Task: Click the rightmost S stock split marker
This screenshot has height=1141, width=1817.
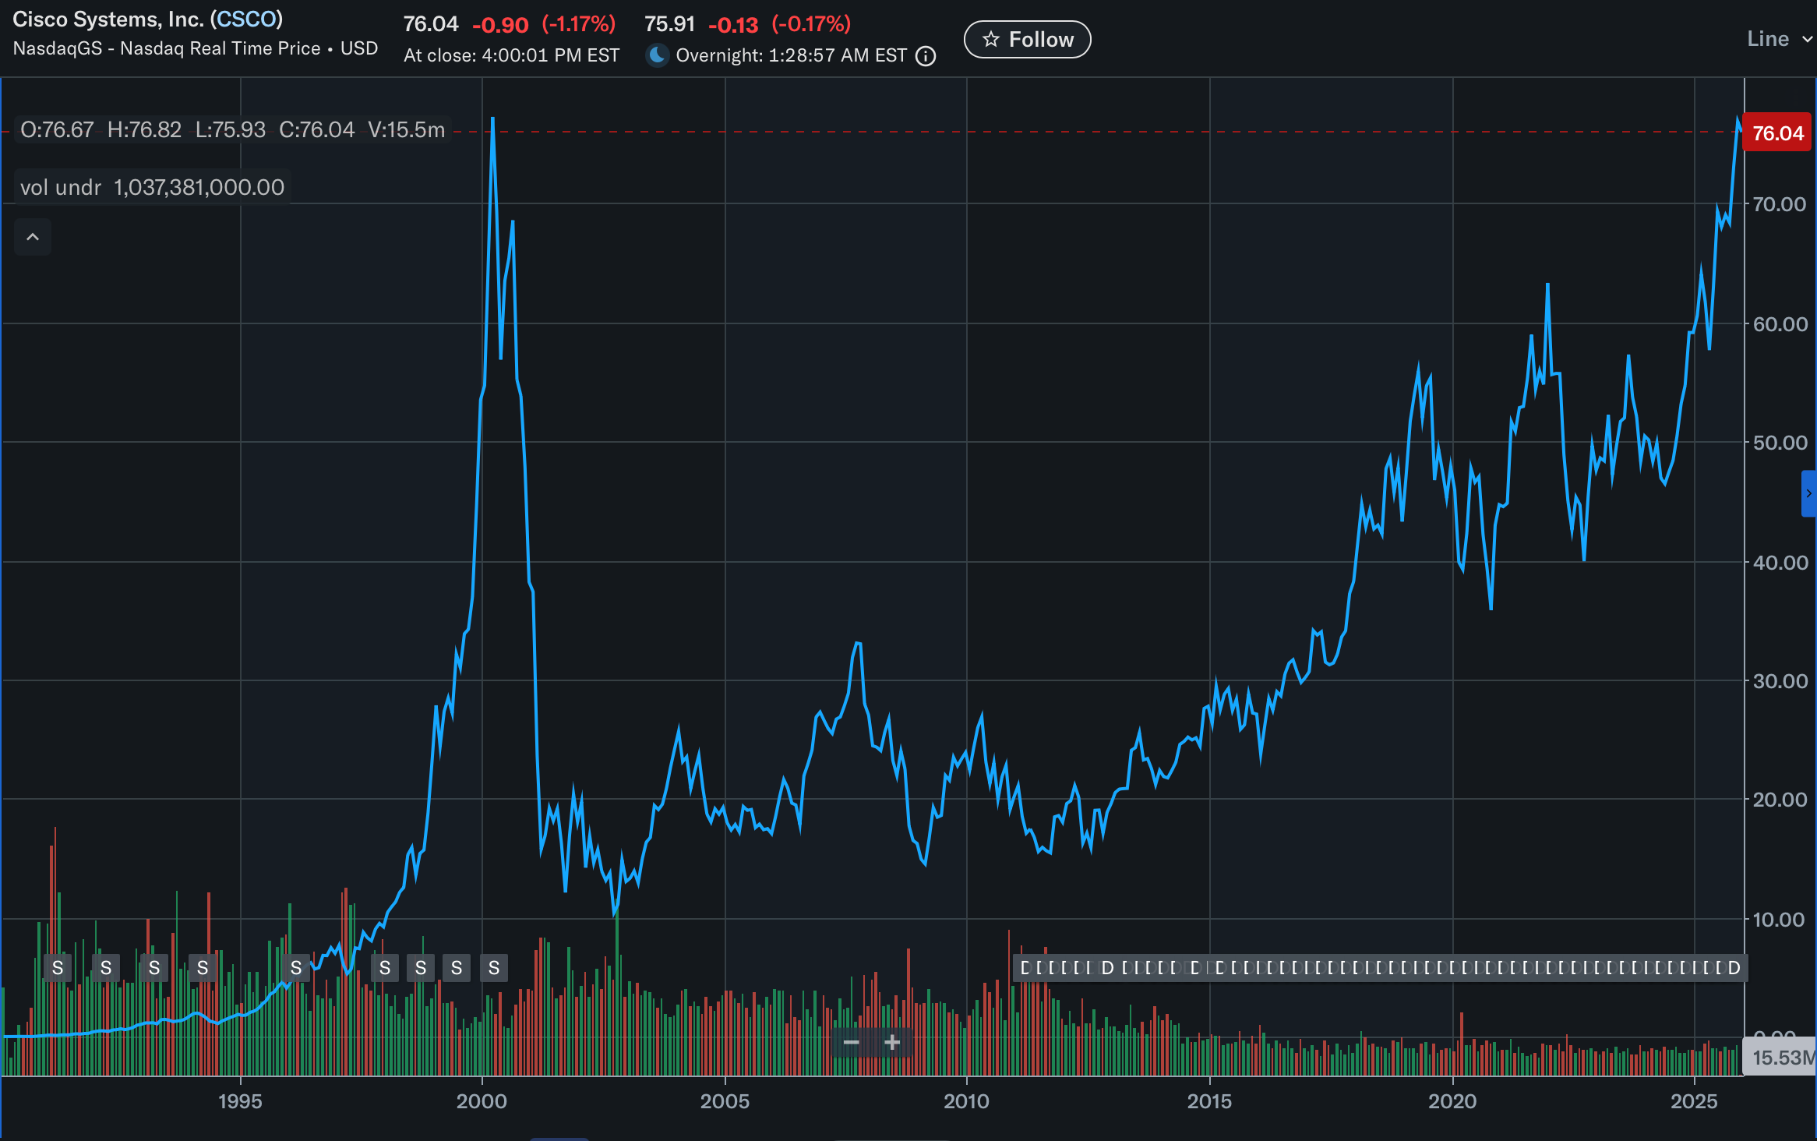Action: (x=493, y=968)
